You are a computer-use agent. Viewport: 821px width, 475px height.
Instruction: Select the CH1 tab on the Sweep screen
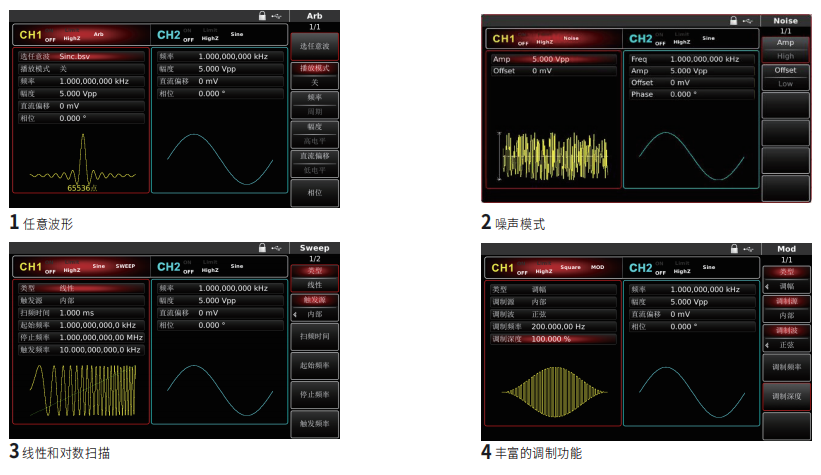(x=82, y=267)
